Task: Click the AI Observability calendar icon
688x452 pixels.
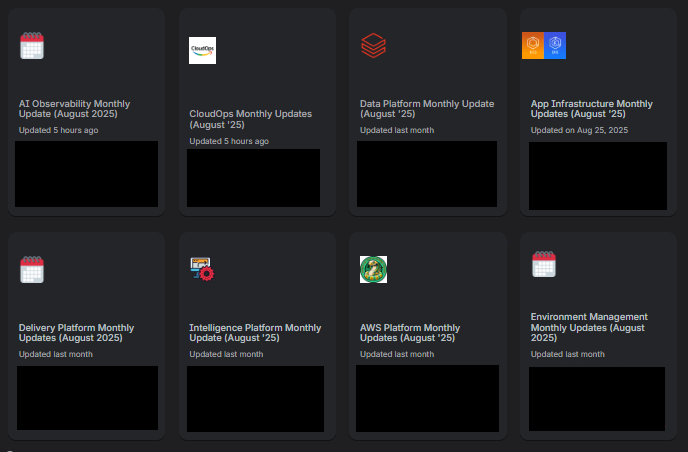Action: (32, 45)
